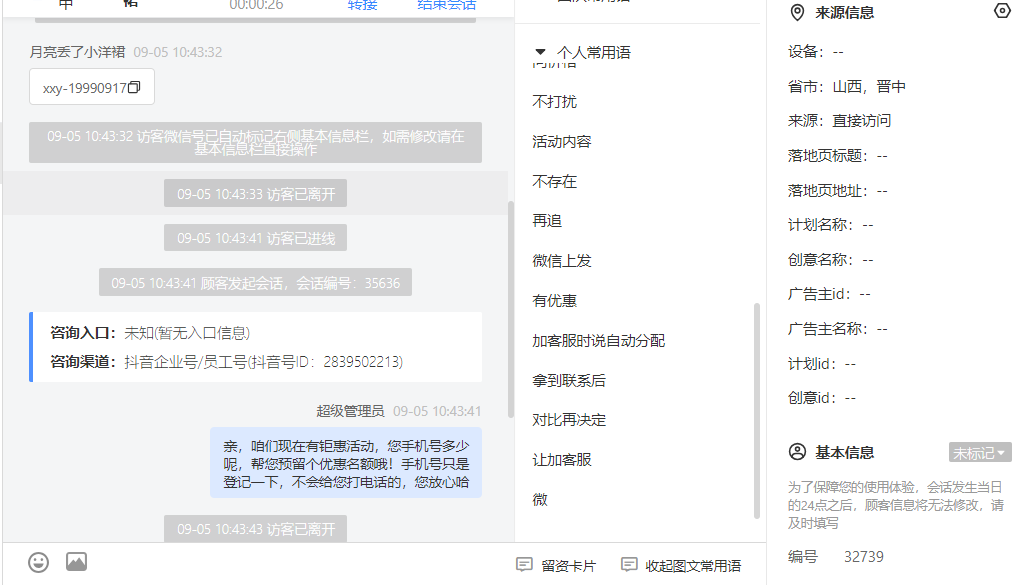Click the 基本信息 section heading
The width and height of the screenshot is (1023, 585).
[844, 452]
